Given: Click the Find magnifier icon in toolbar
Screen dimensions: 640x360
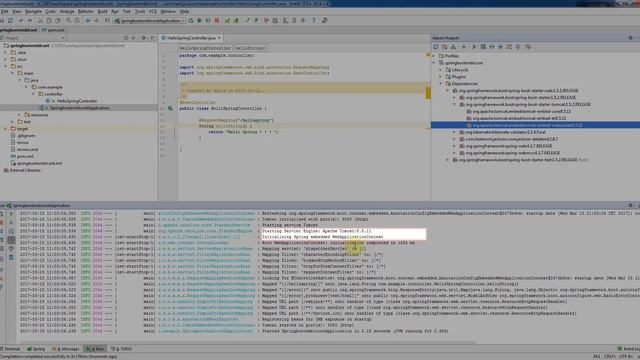Looking at the screenshot, I should click(68, 20).
